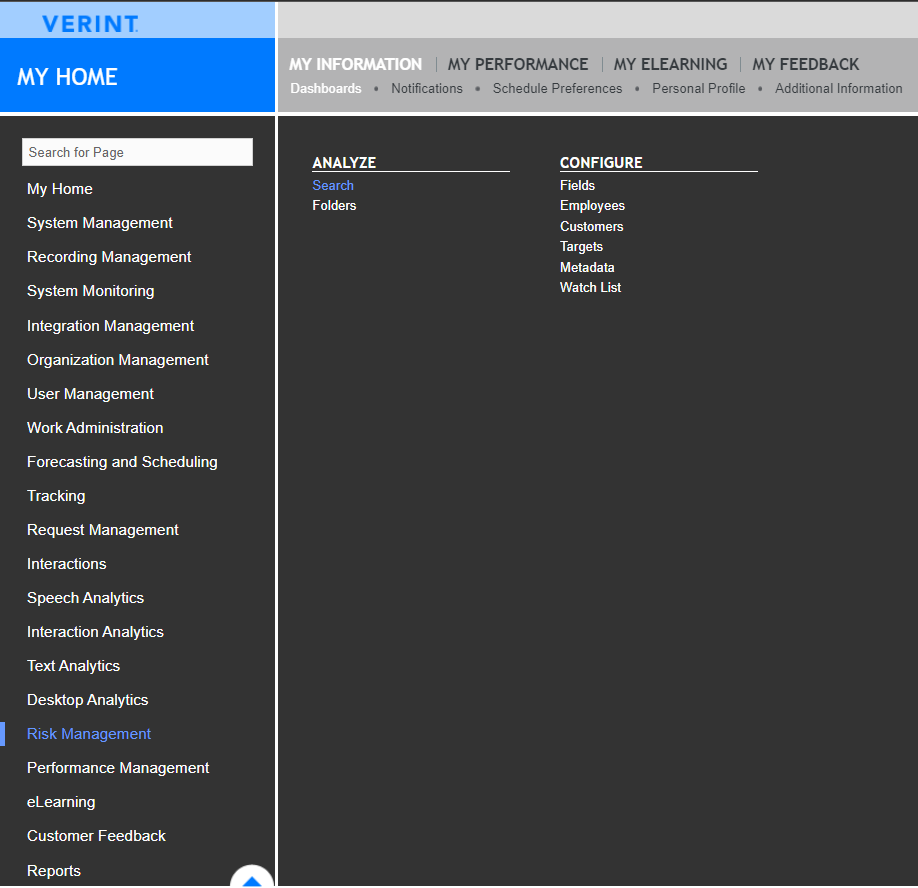Switch to MY FEEDBACK tab
918x888 pixels.
(x=806, y=64)
